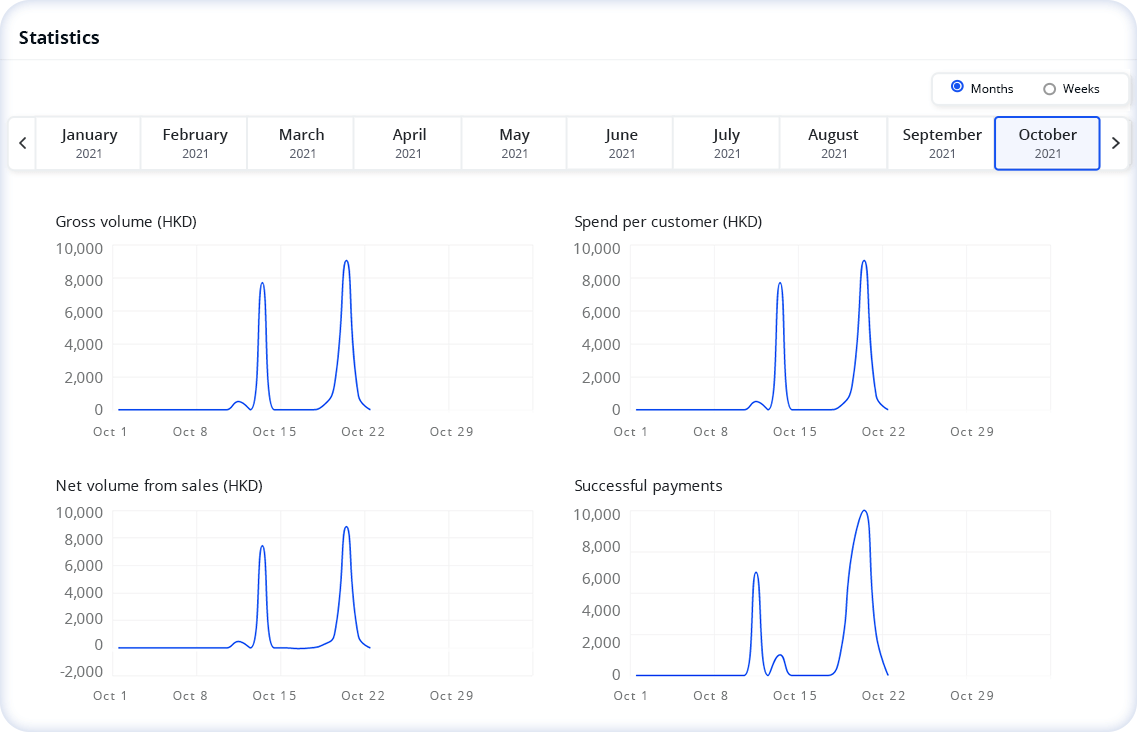Open the July 2021 month tab
The width and height of the screenshot is (1137, 732).
(x=726, y=142)
